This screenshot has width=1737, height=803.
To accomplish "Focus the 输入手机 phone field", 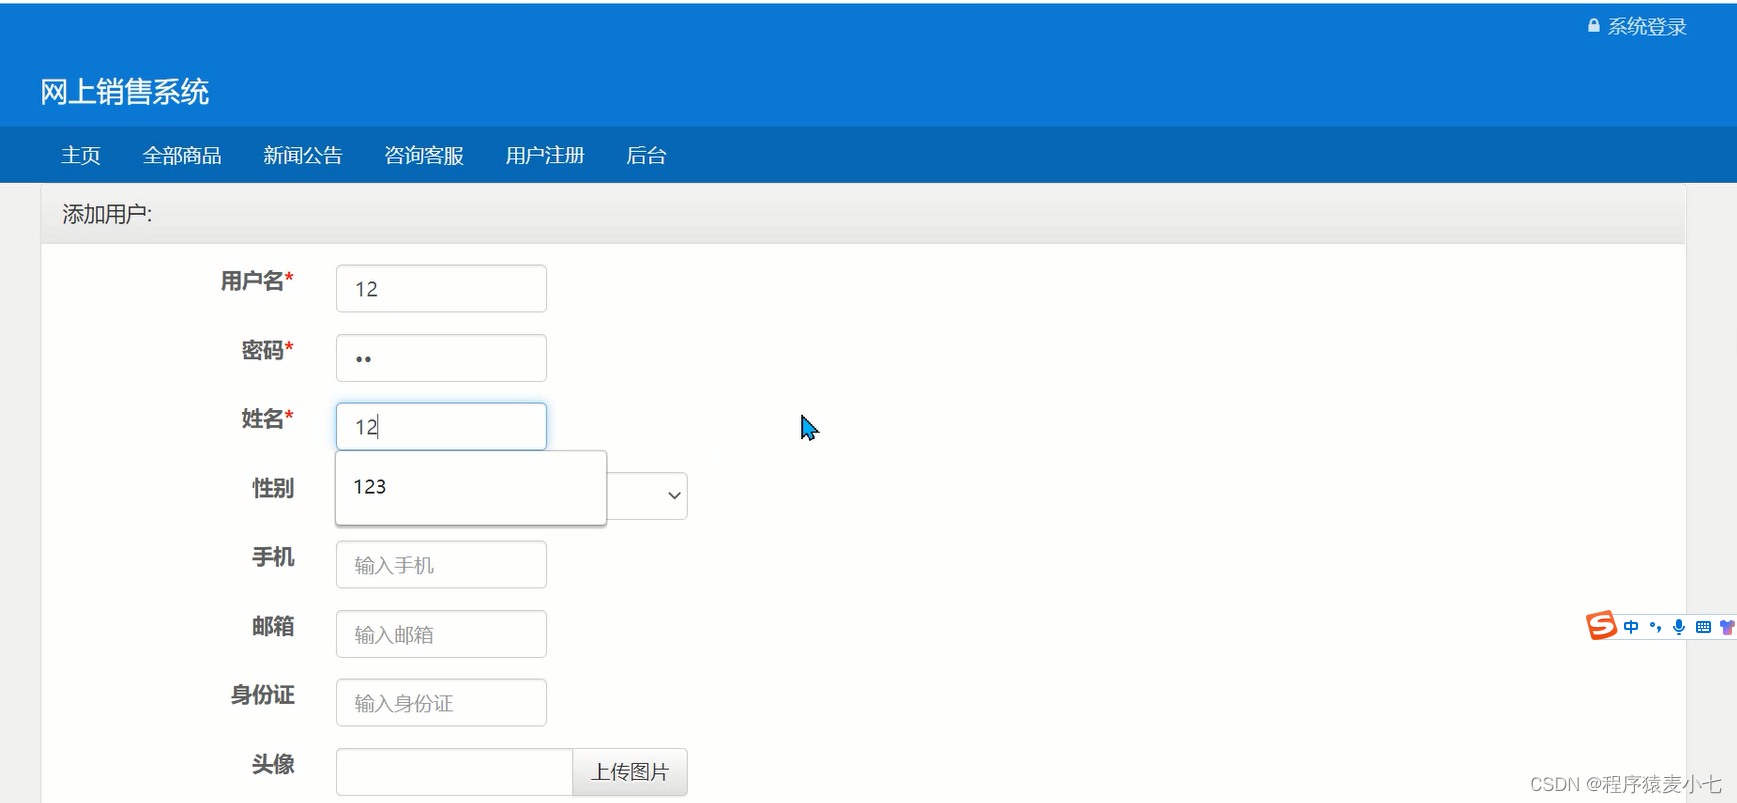I will (x=441, y=565).
